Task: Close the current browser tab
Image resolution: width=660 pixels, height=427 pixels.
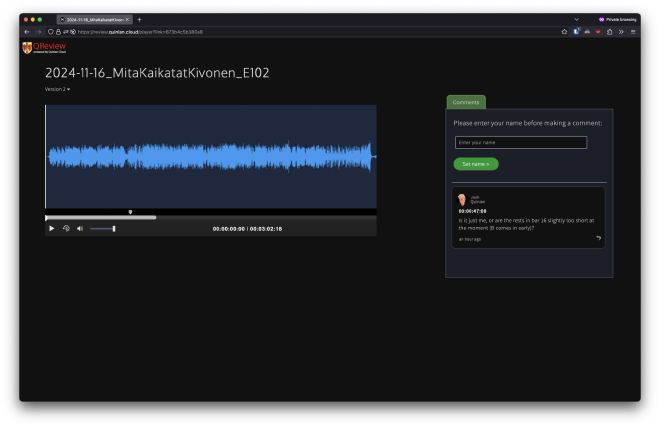Action: click(128, 20)
